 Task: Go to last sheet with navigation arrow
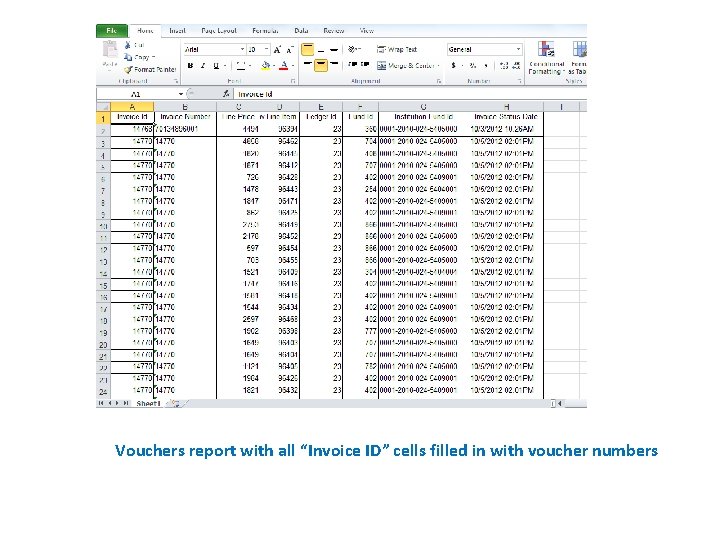(125, 403)
